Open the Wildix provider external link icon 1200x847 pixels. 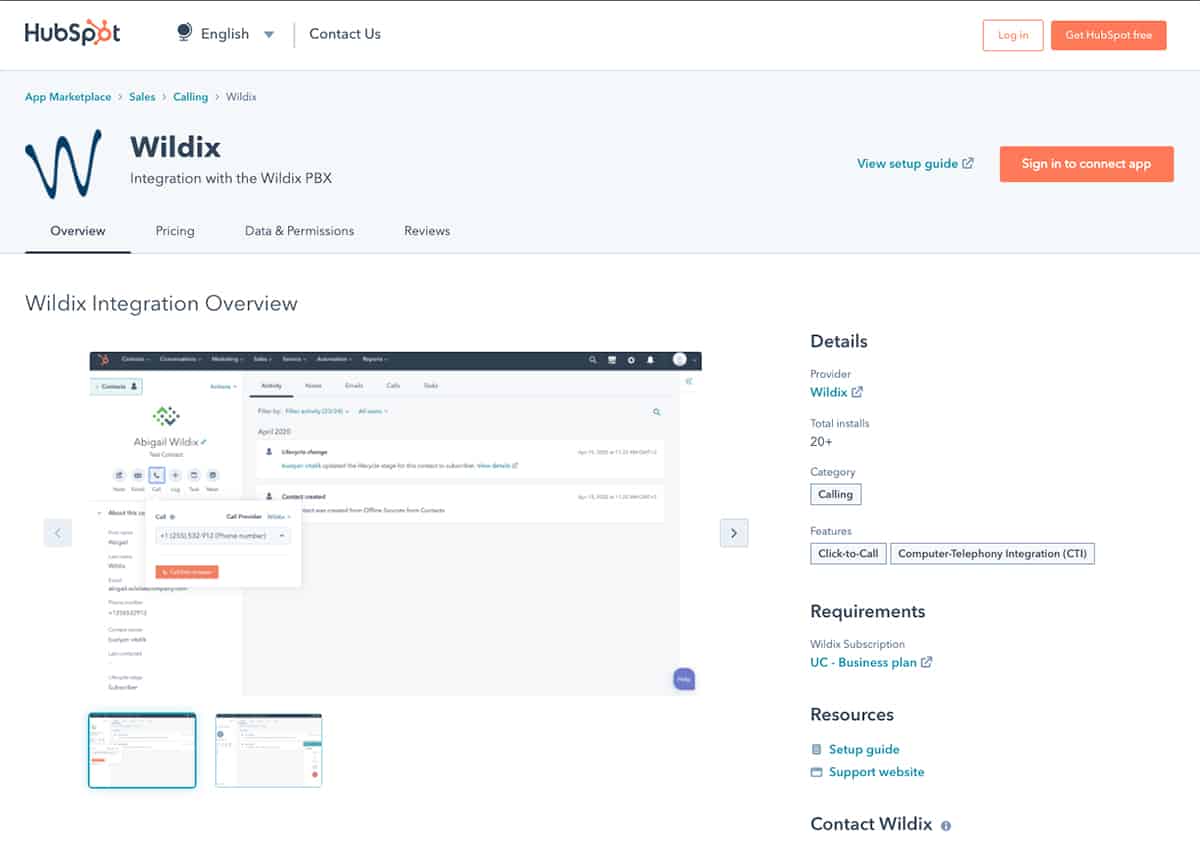(x=855, y=392)
